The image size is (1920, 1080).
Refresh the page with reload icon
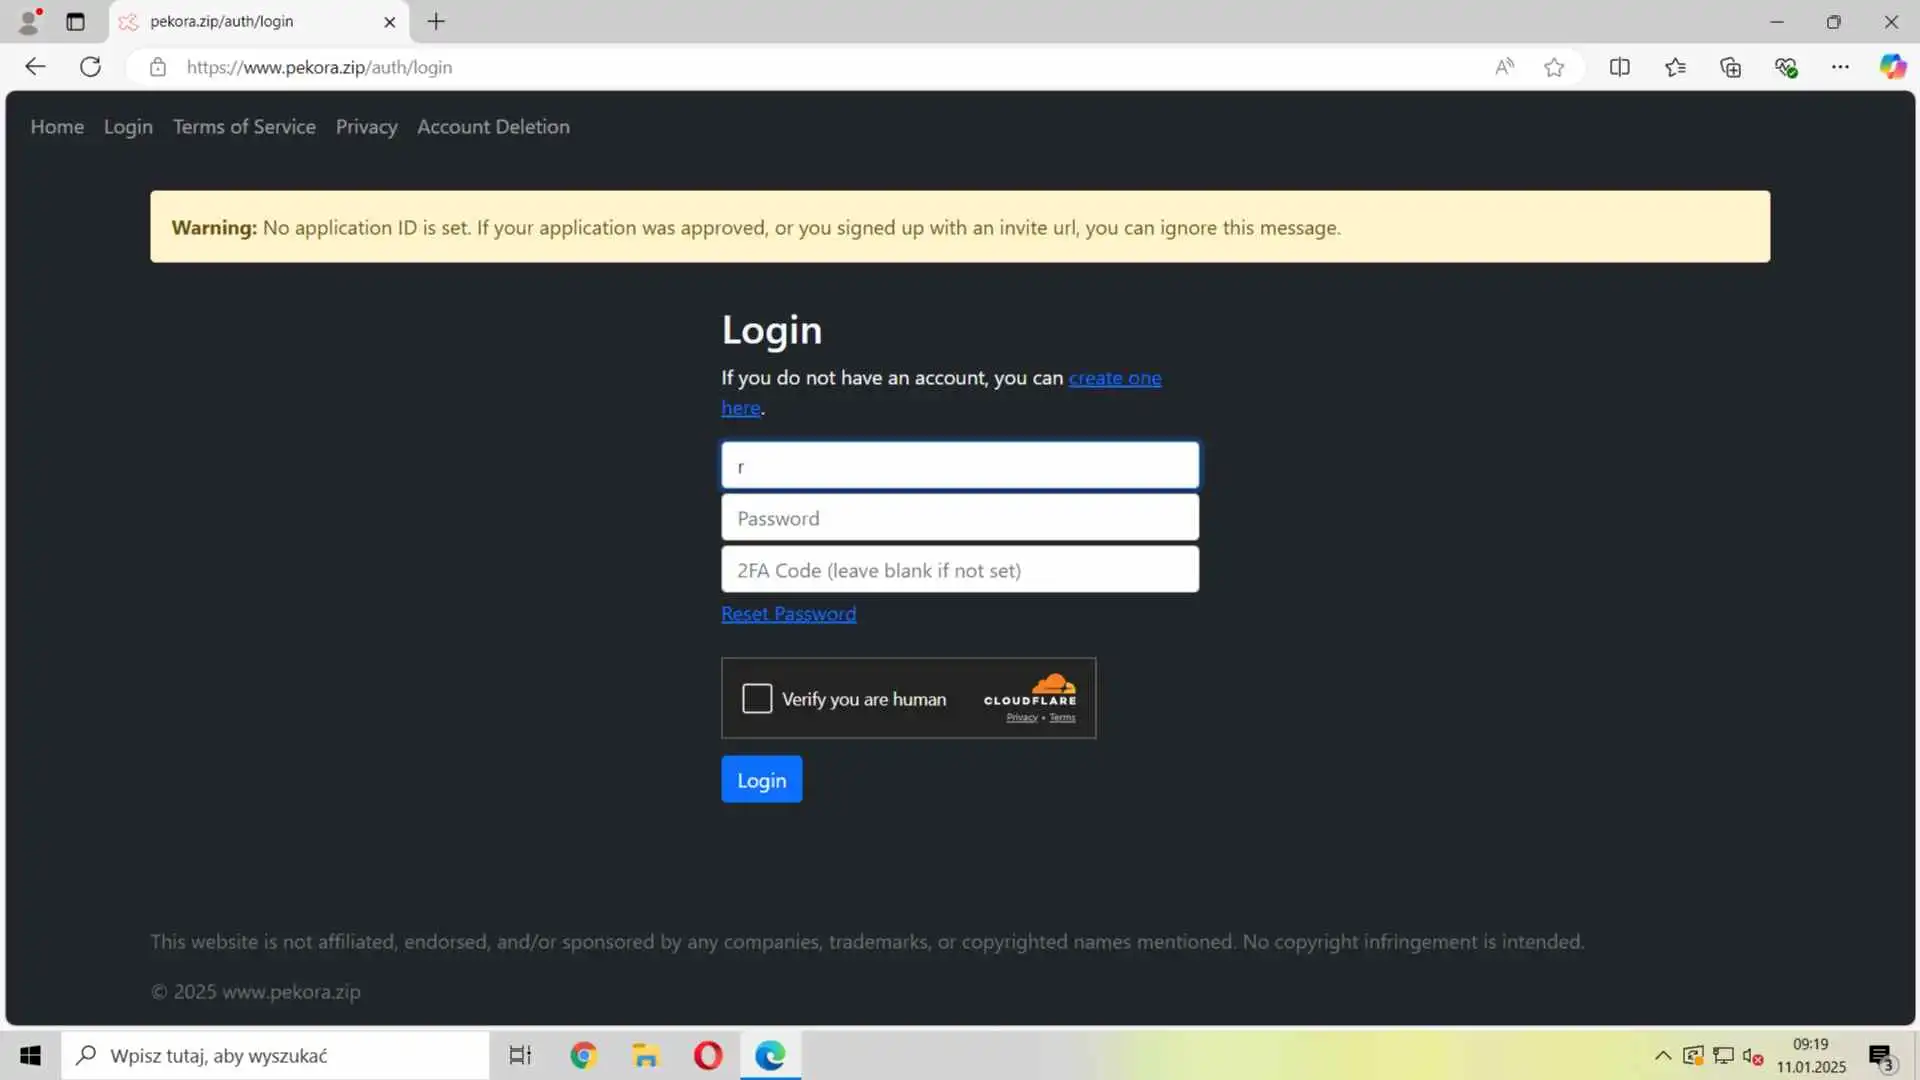pos(90,67)
